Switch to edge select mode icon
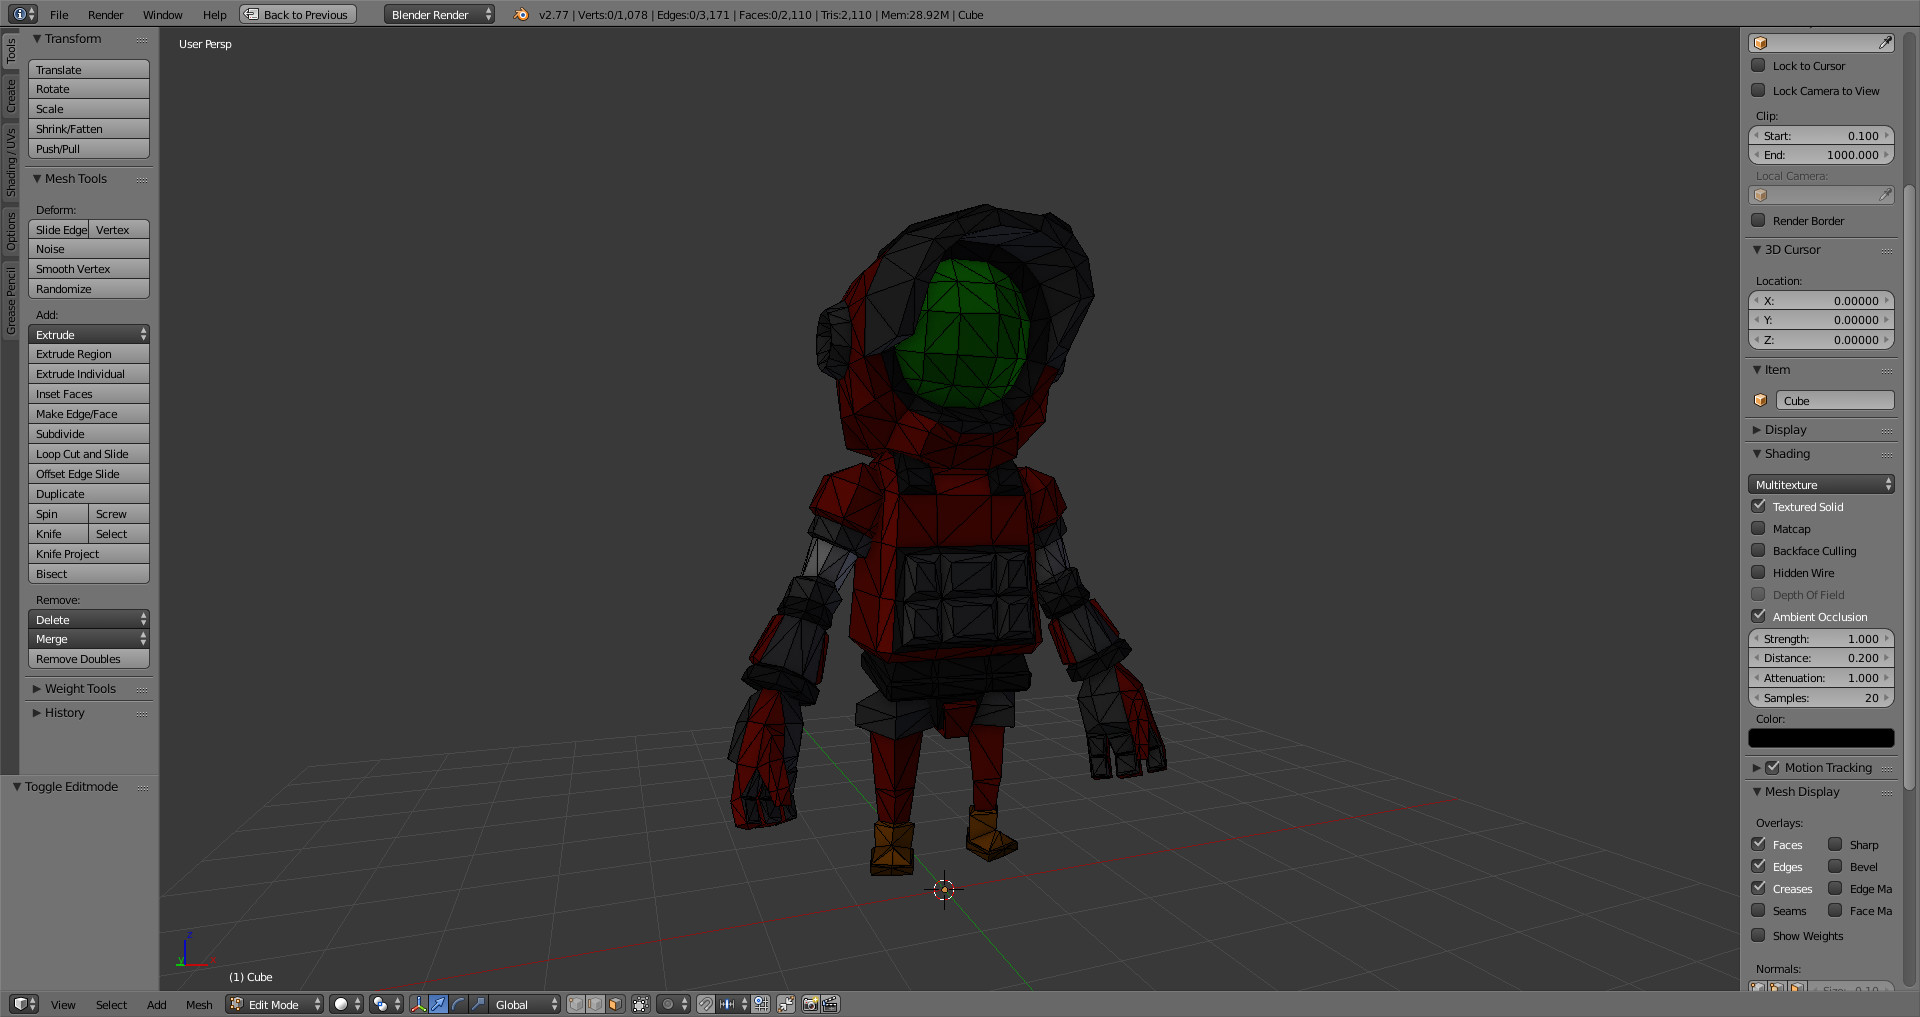This screenshot has width=1920, height=1017. [x=595, y=1004]
